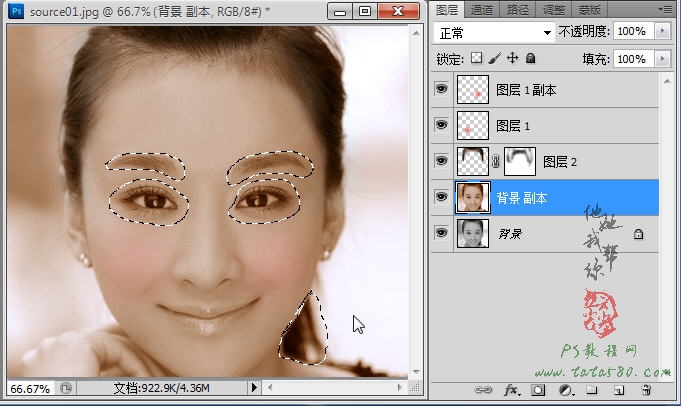Toggle lock position move icon
Image resolution: width=681 pixels, height=406 pixels.
coord(512,58)
